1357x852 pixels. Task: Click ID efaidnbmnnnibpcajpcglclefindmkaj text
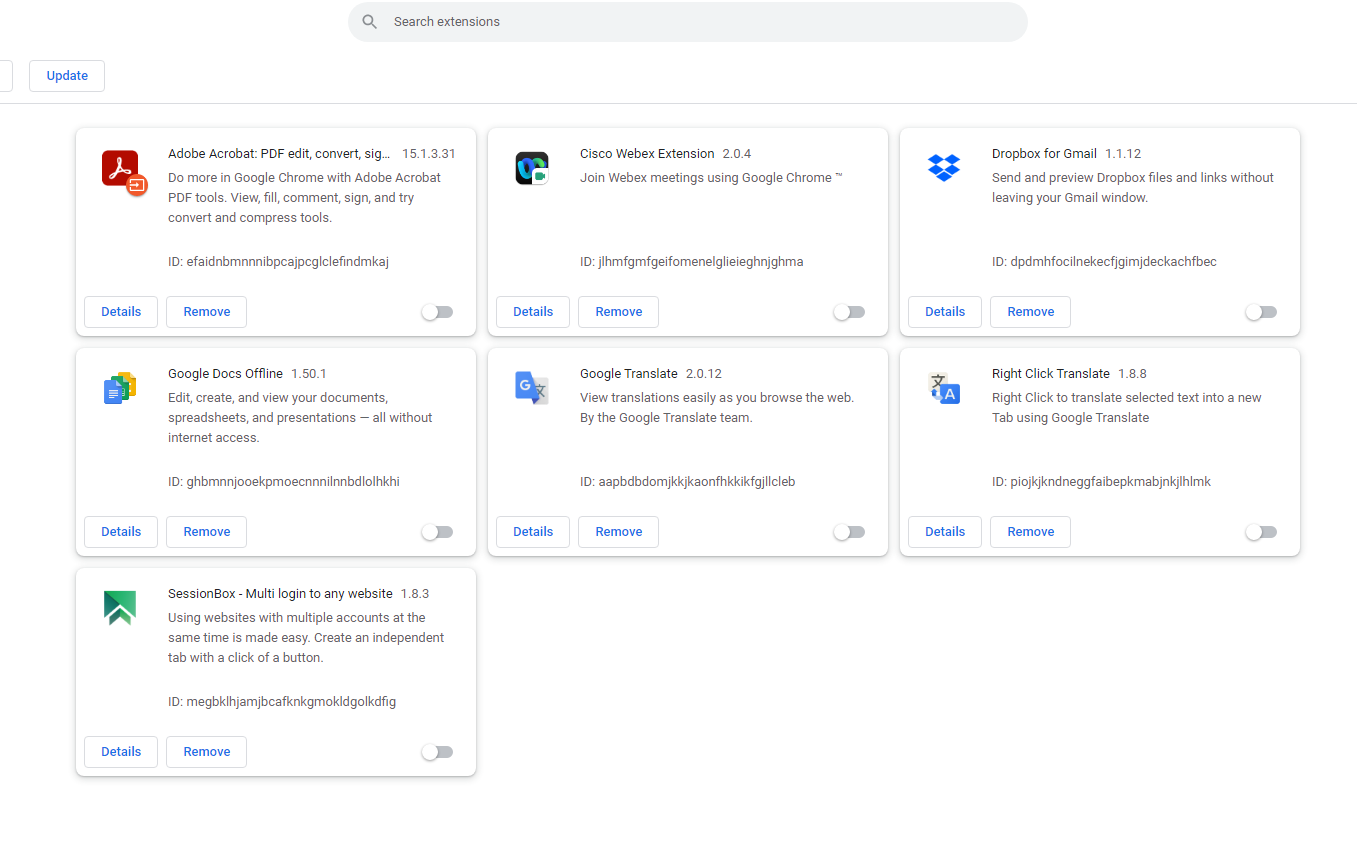coord(278,262)
